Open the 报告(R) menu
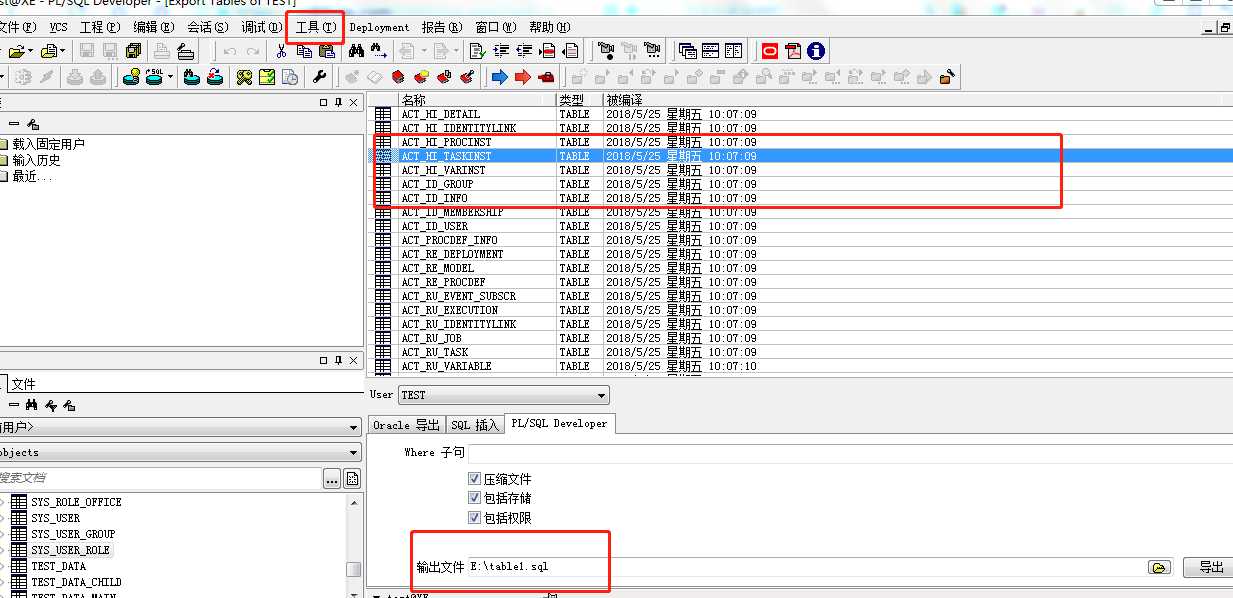This screenshot has width=1233, height=598. [x=442, y=27]
